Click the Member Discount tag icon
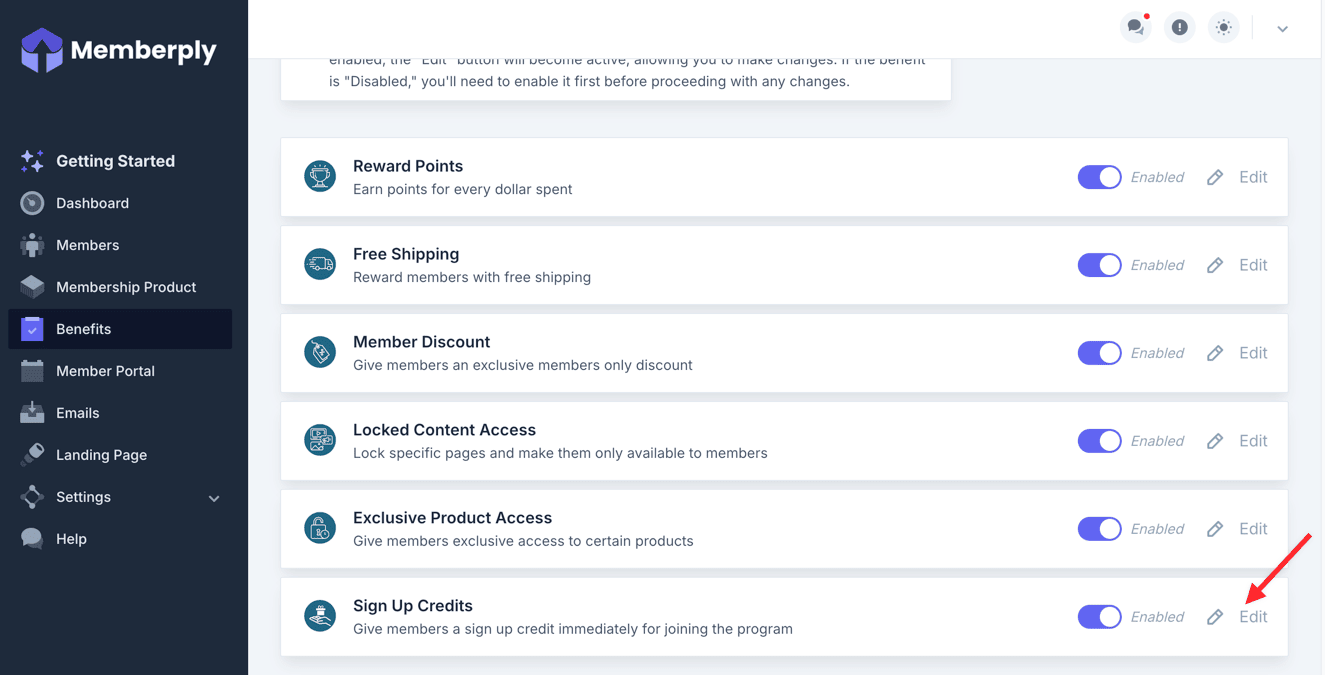 tap(320, 352)
